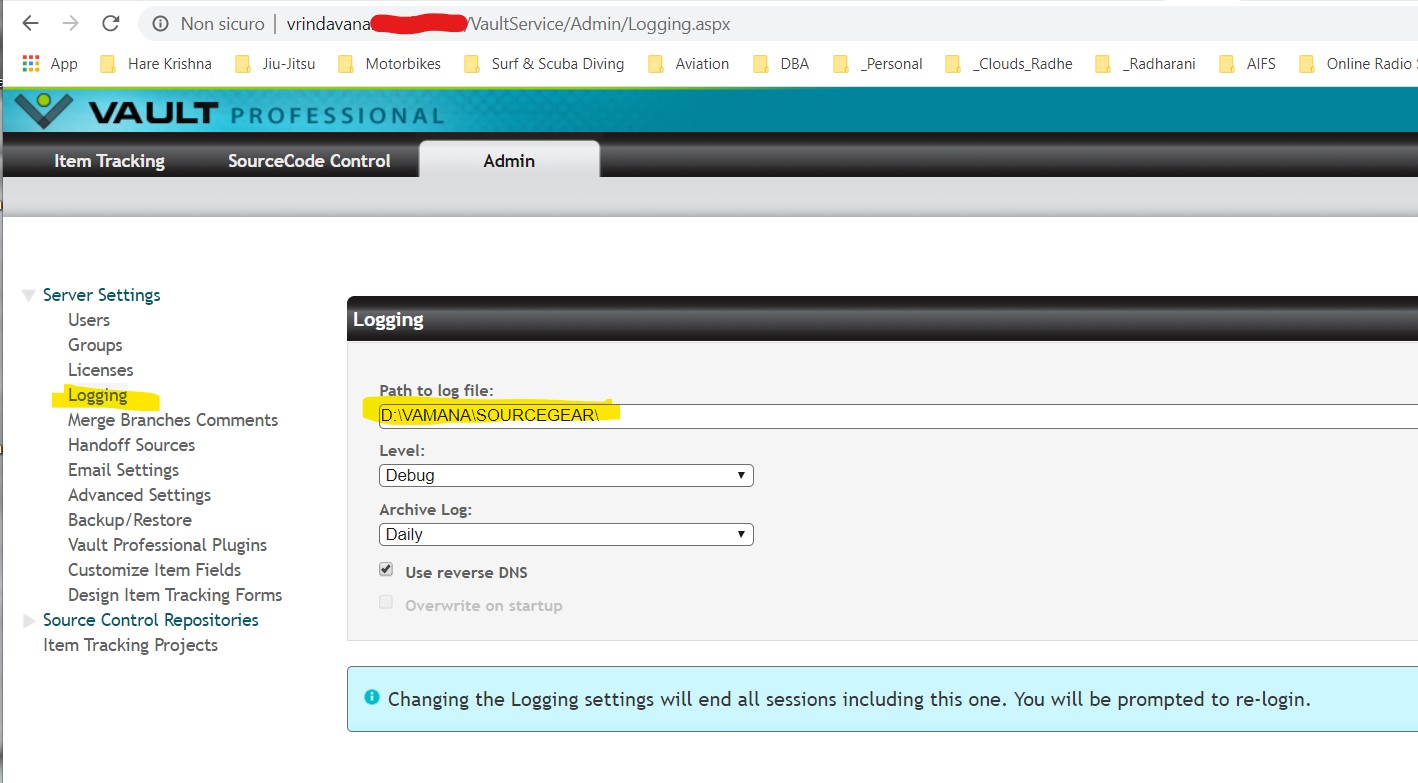Open the DBA bookmark folder
This screenshot has width=1418, height=783.
click(x=781, y=63)
